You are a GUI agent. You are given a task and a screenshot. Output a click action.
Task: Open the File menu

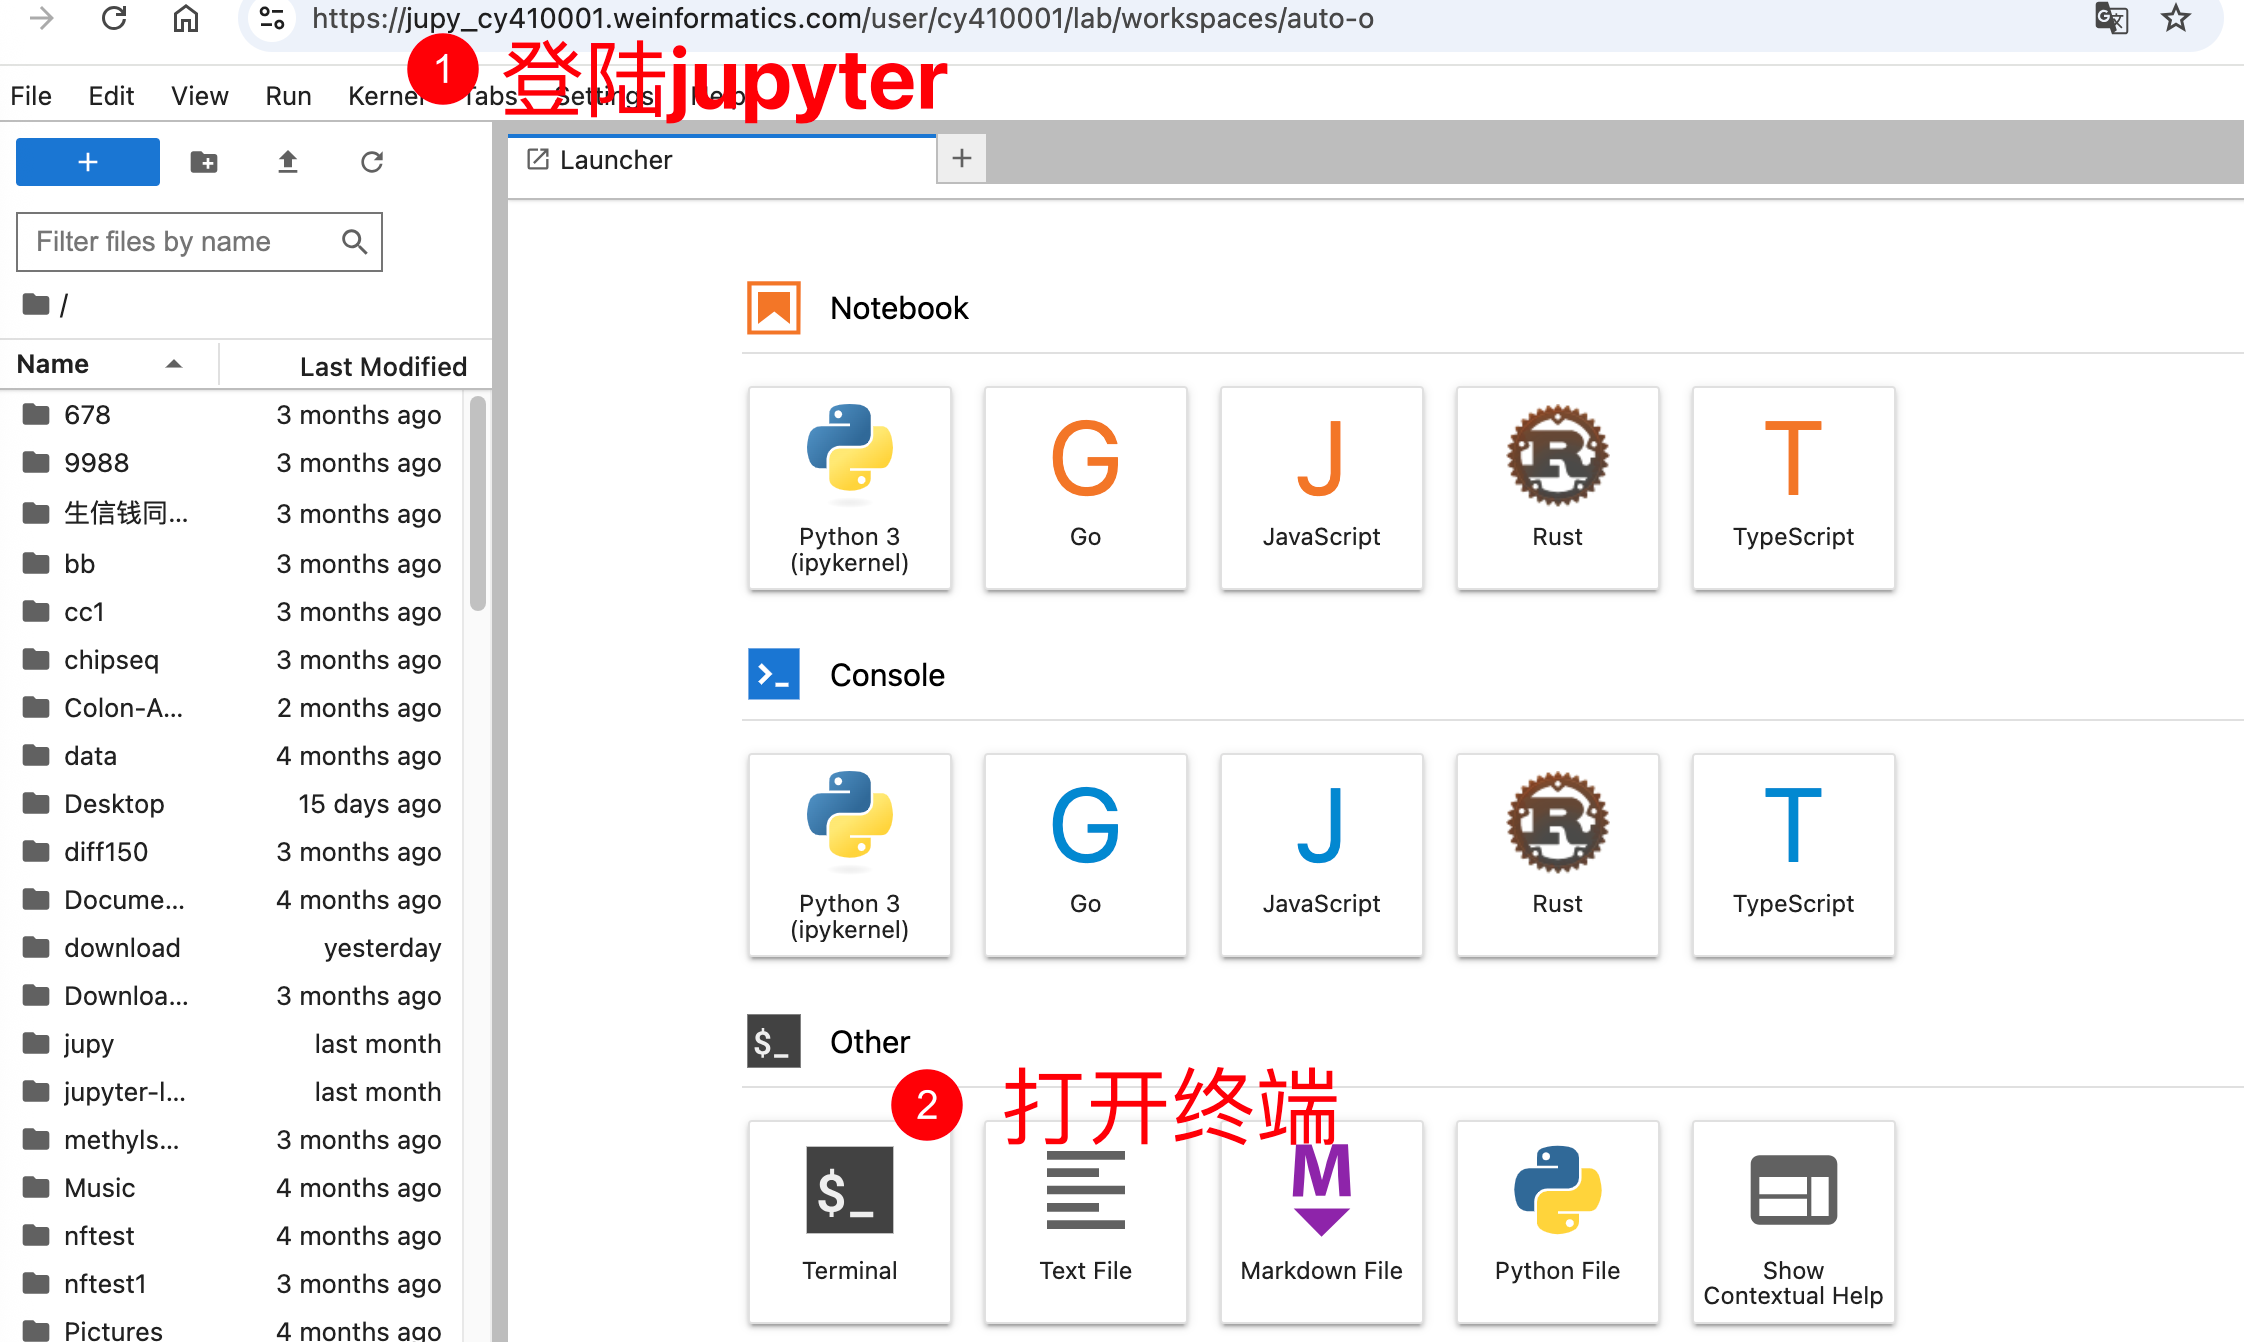[x=31, y=96]
